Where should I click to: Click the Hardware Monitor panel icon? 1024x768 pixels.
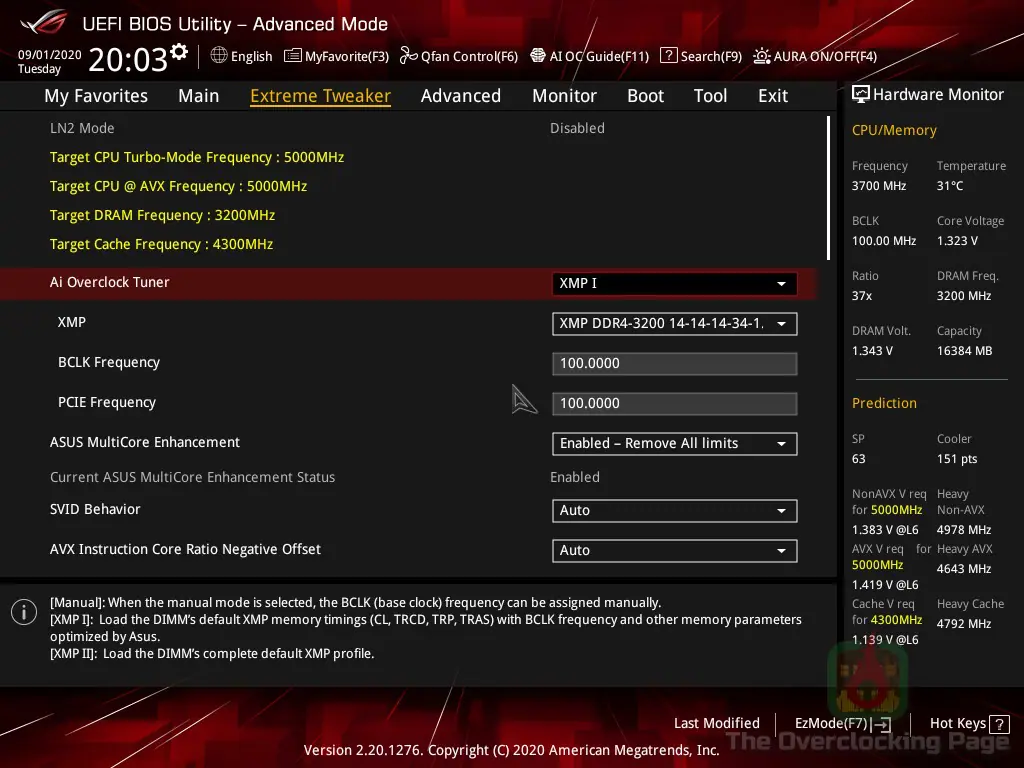coord(861,94)
